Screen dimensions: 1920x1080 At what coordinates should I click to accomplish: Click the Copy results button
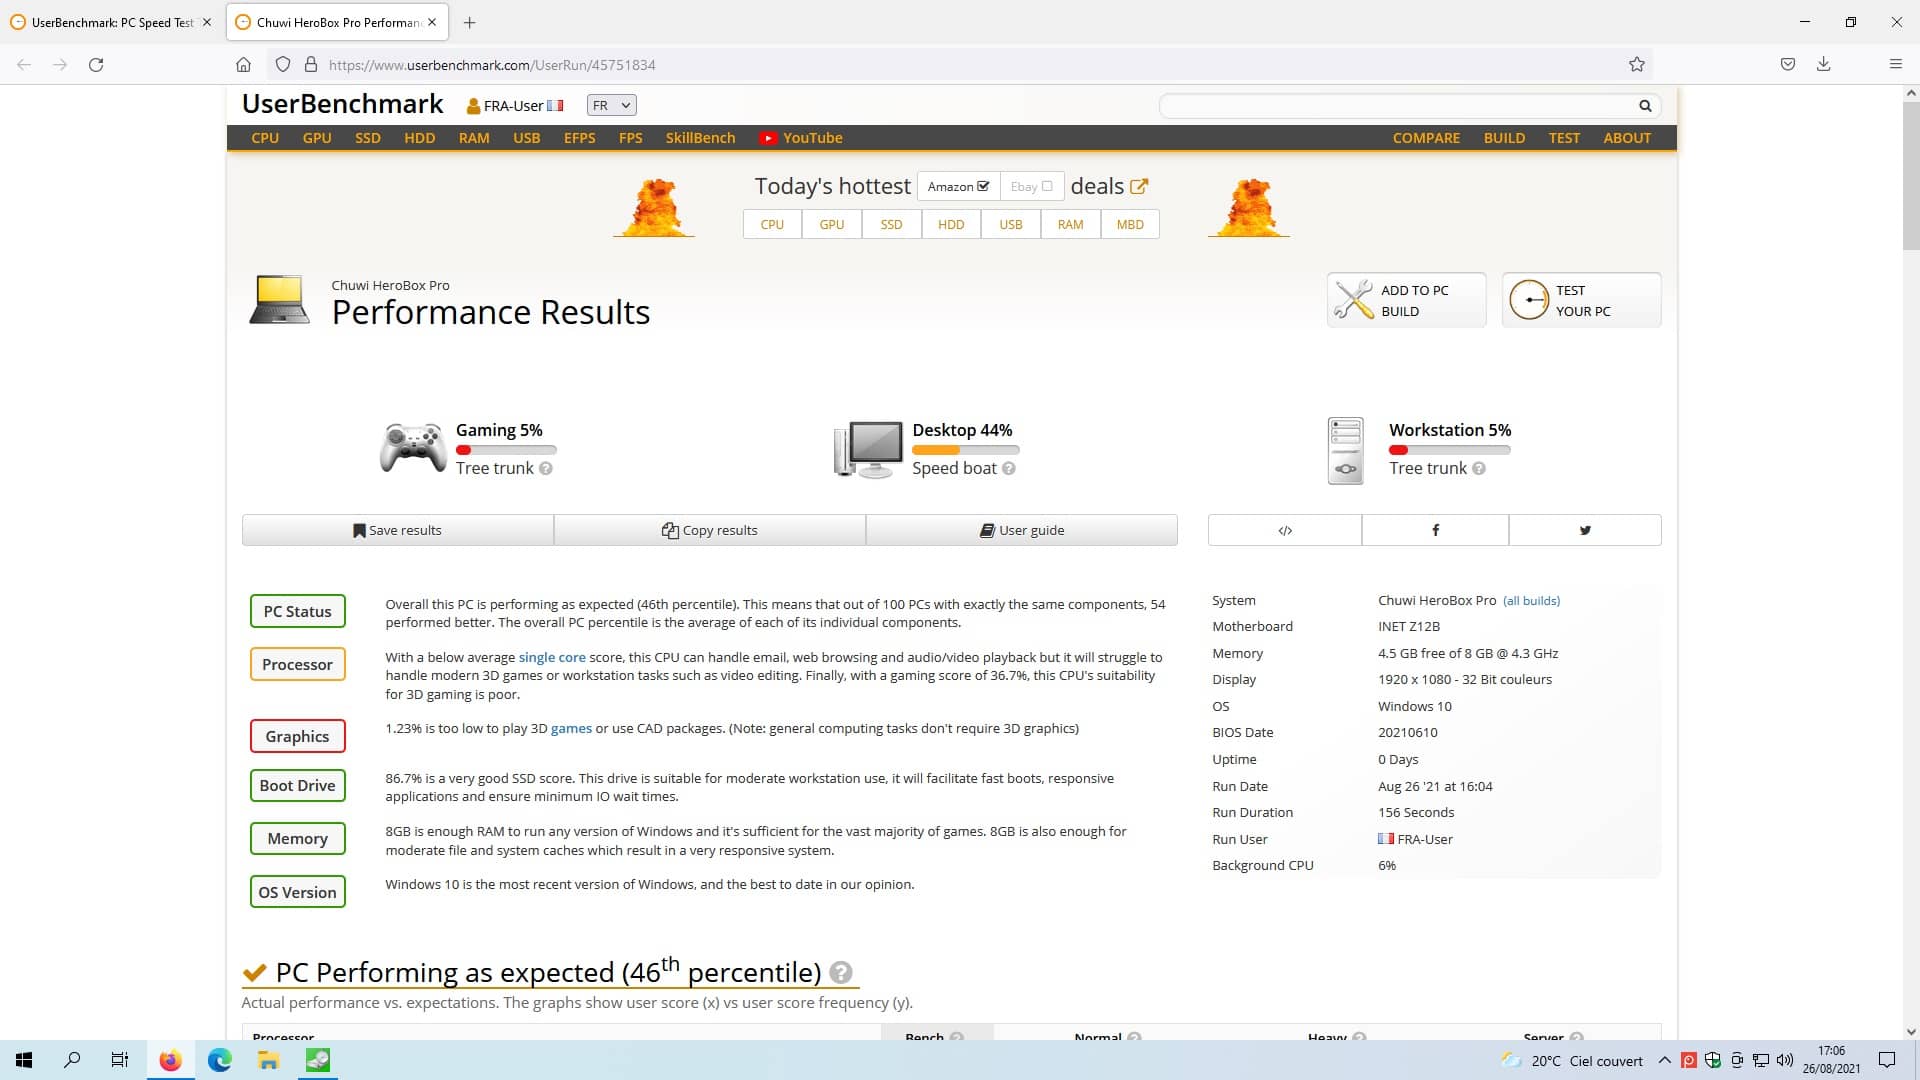click(709, 530)
